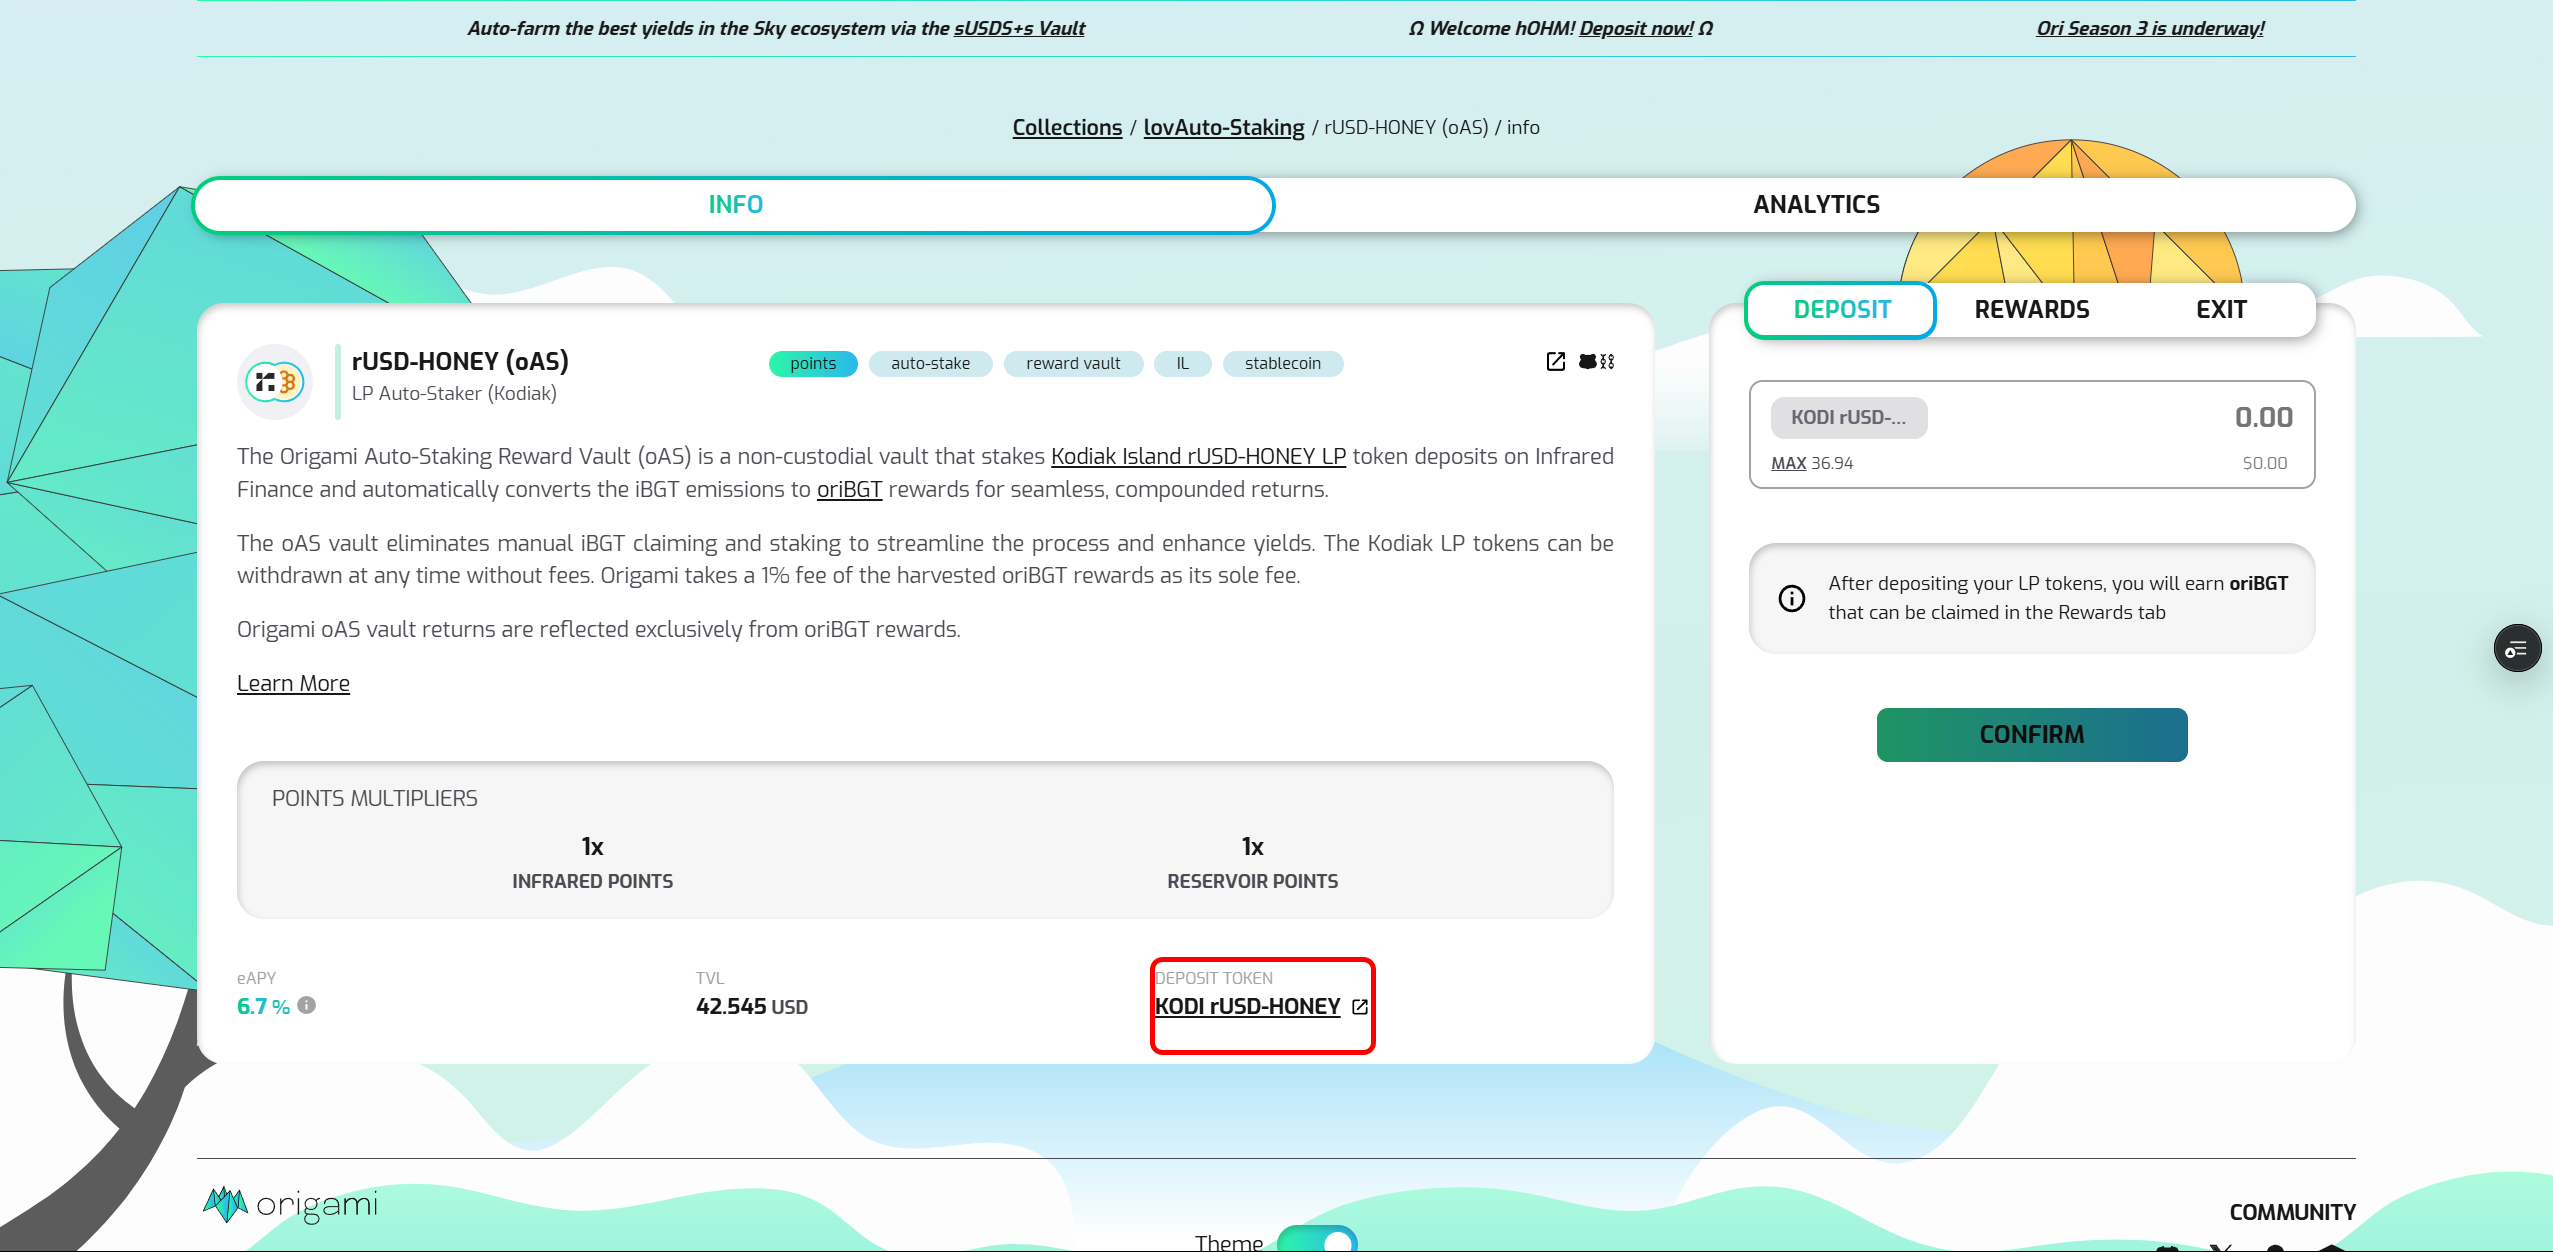Open the KODI rUSD token selector
The image size is (2553, 1252).
click(1848, 418)
